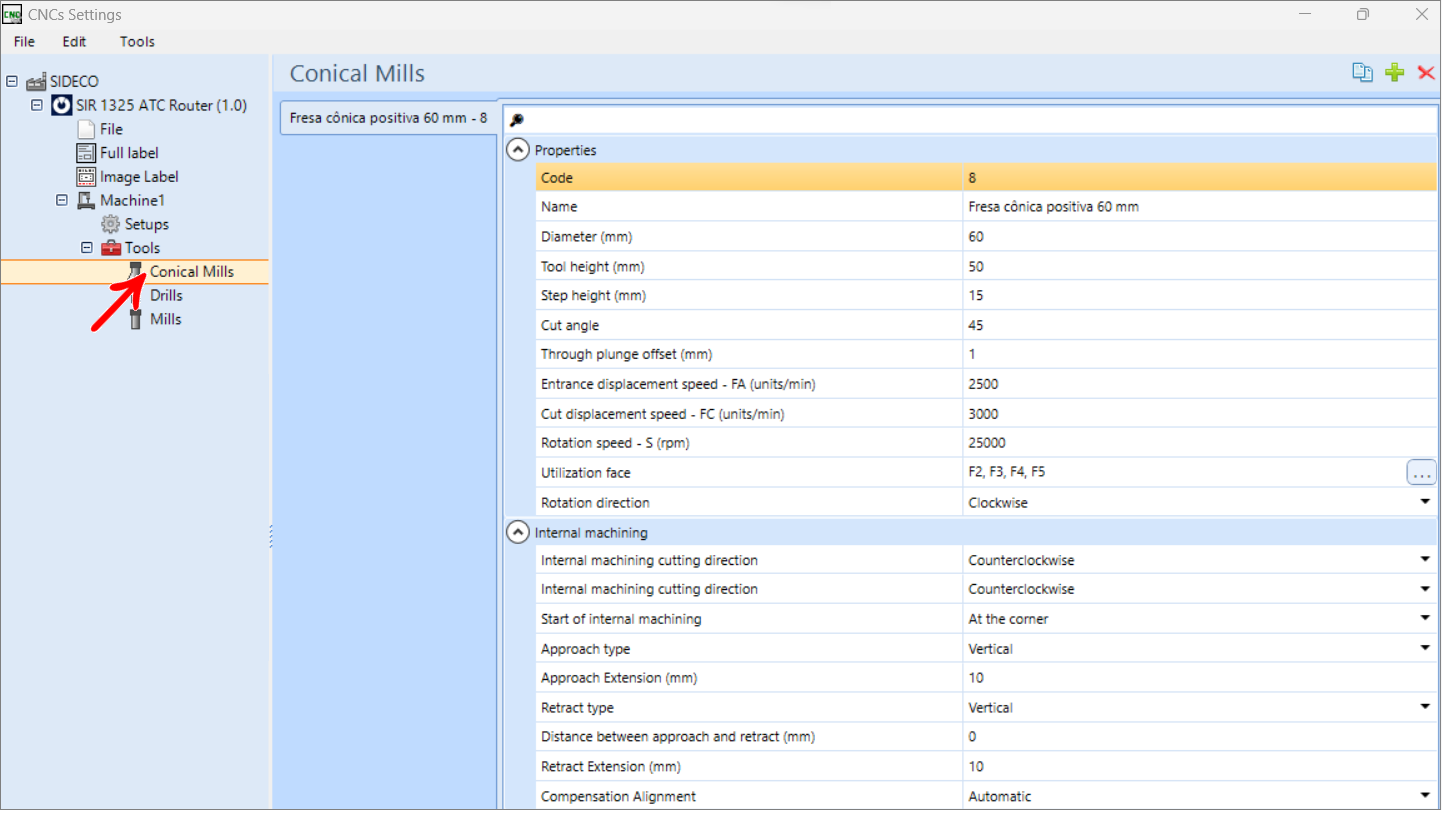
Task: Click the SIR 1325 ATC Router icon
Action: pos(62,105)
